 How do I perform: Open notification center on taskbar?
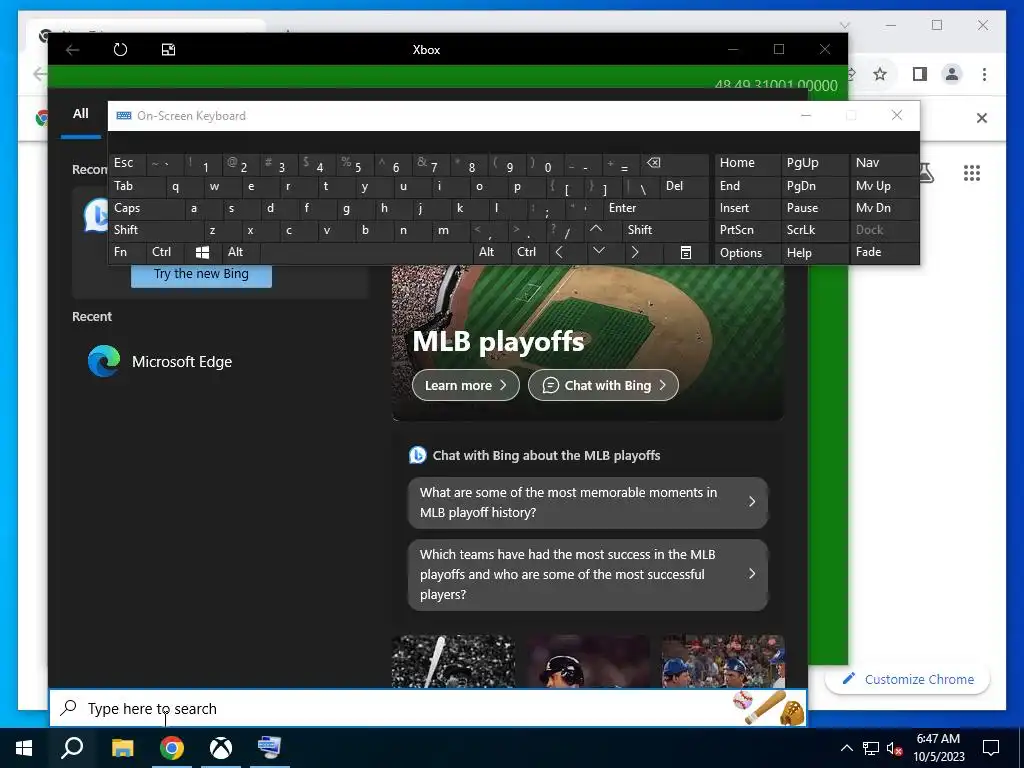[x=991, y=748]
